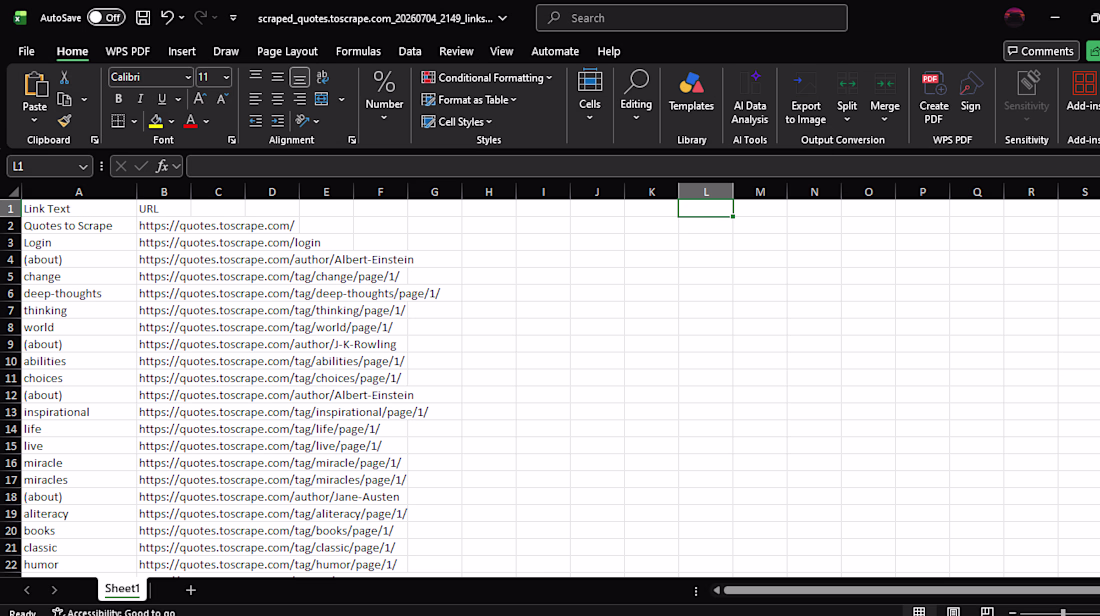Click the Comments button
Screen dimensions: 1100x616
(x=1041, y=51)
